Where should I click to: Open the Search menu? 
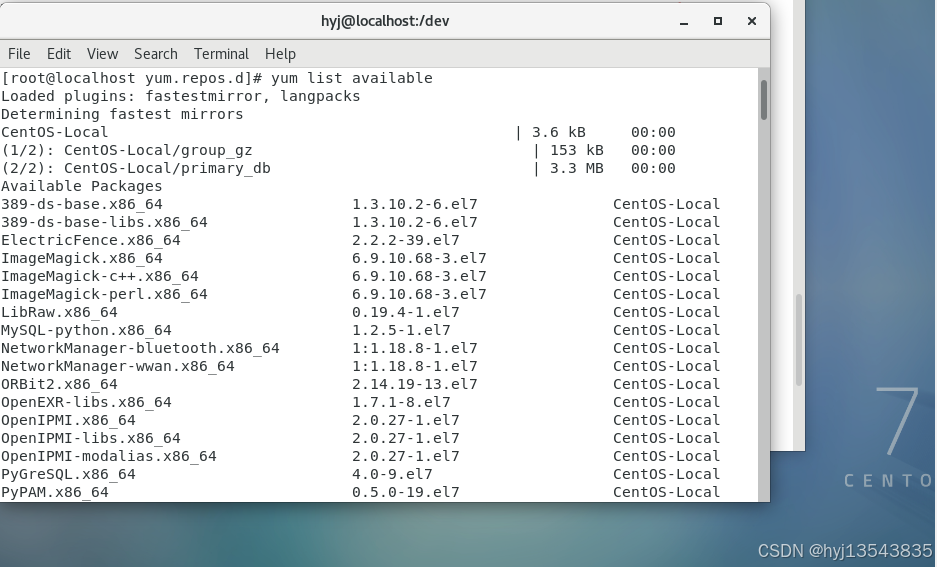156,54
